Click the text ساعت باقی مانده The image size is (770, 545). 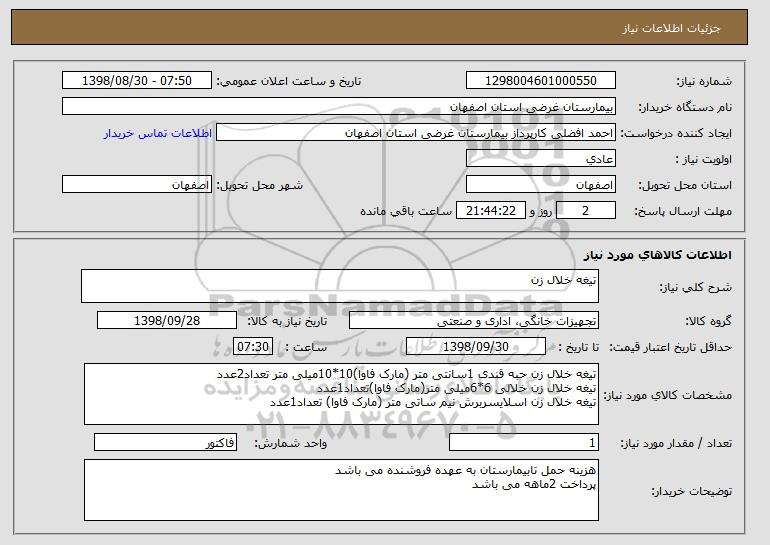coord(406,211)
